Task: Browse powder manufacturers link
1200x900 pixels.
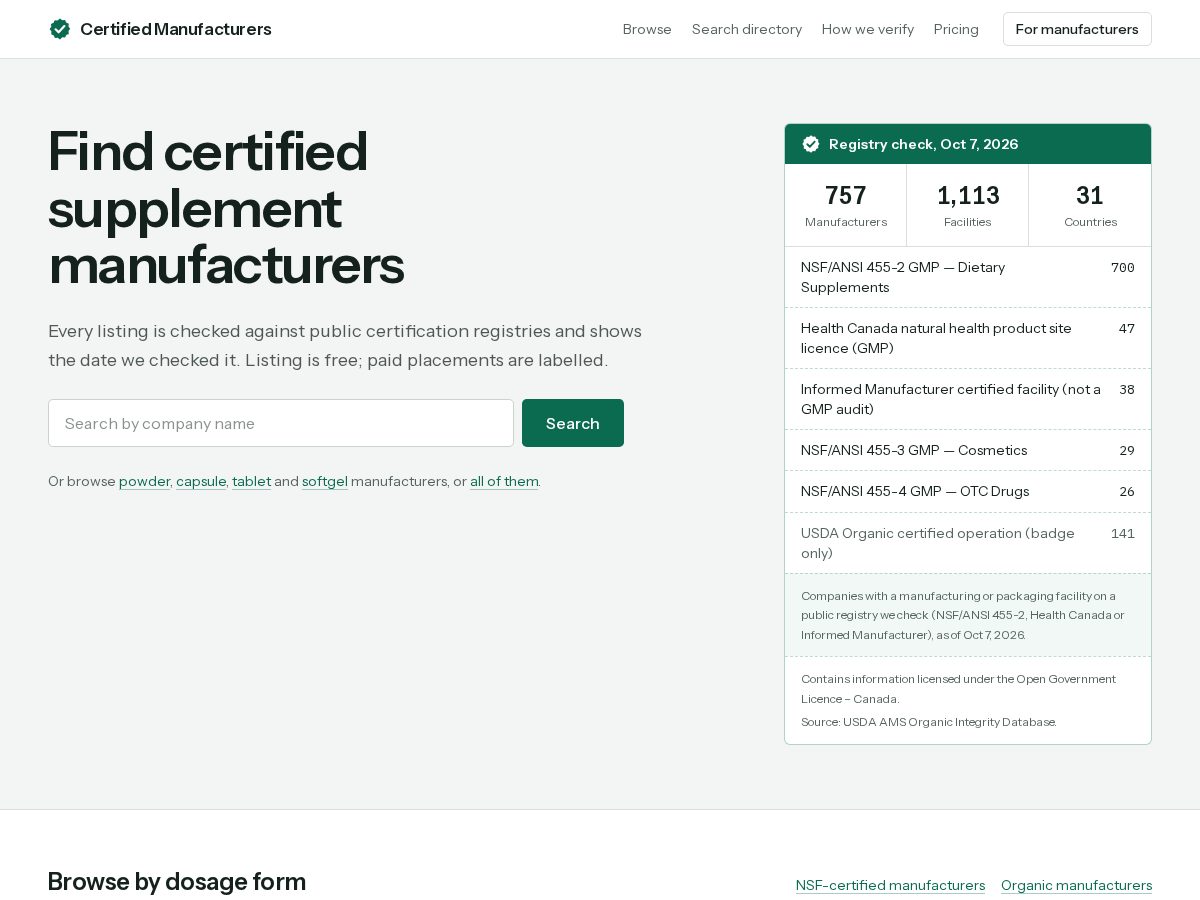Action: pos(145,481)
